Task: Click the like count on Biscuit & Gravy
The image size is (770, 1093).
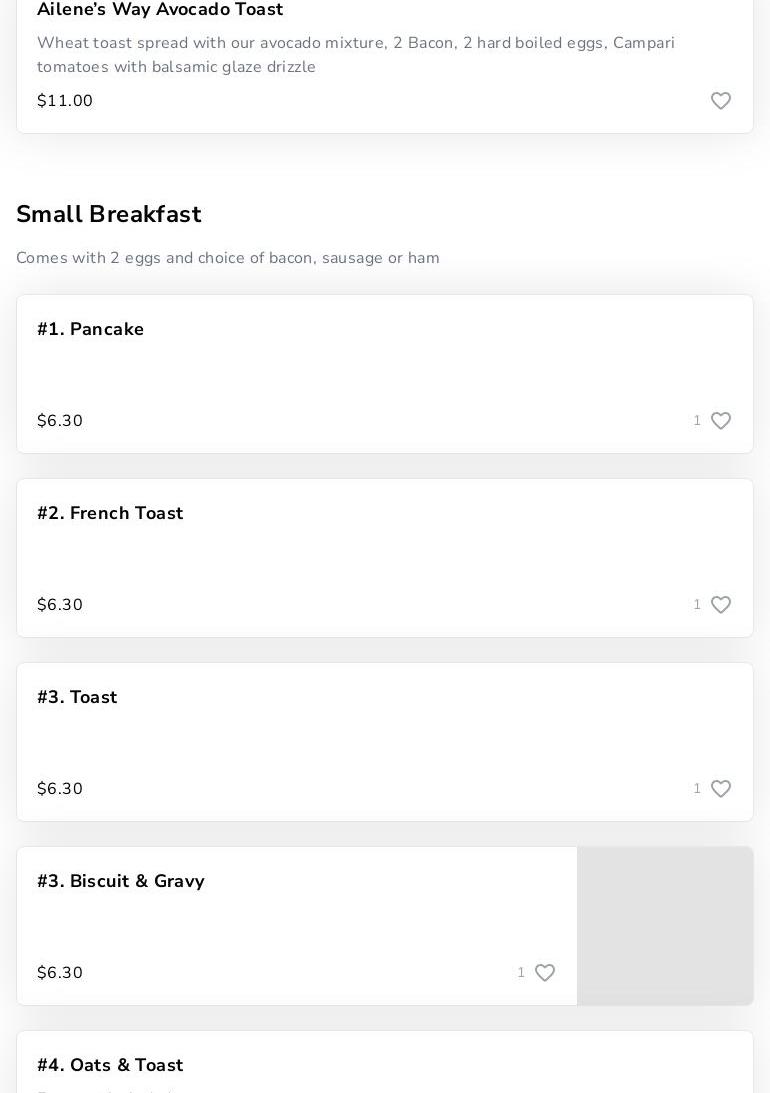Action: 521,973
